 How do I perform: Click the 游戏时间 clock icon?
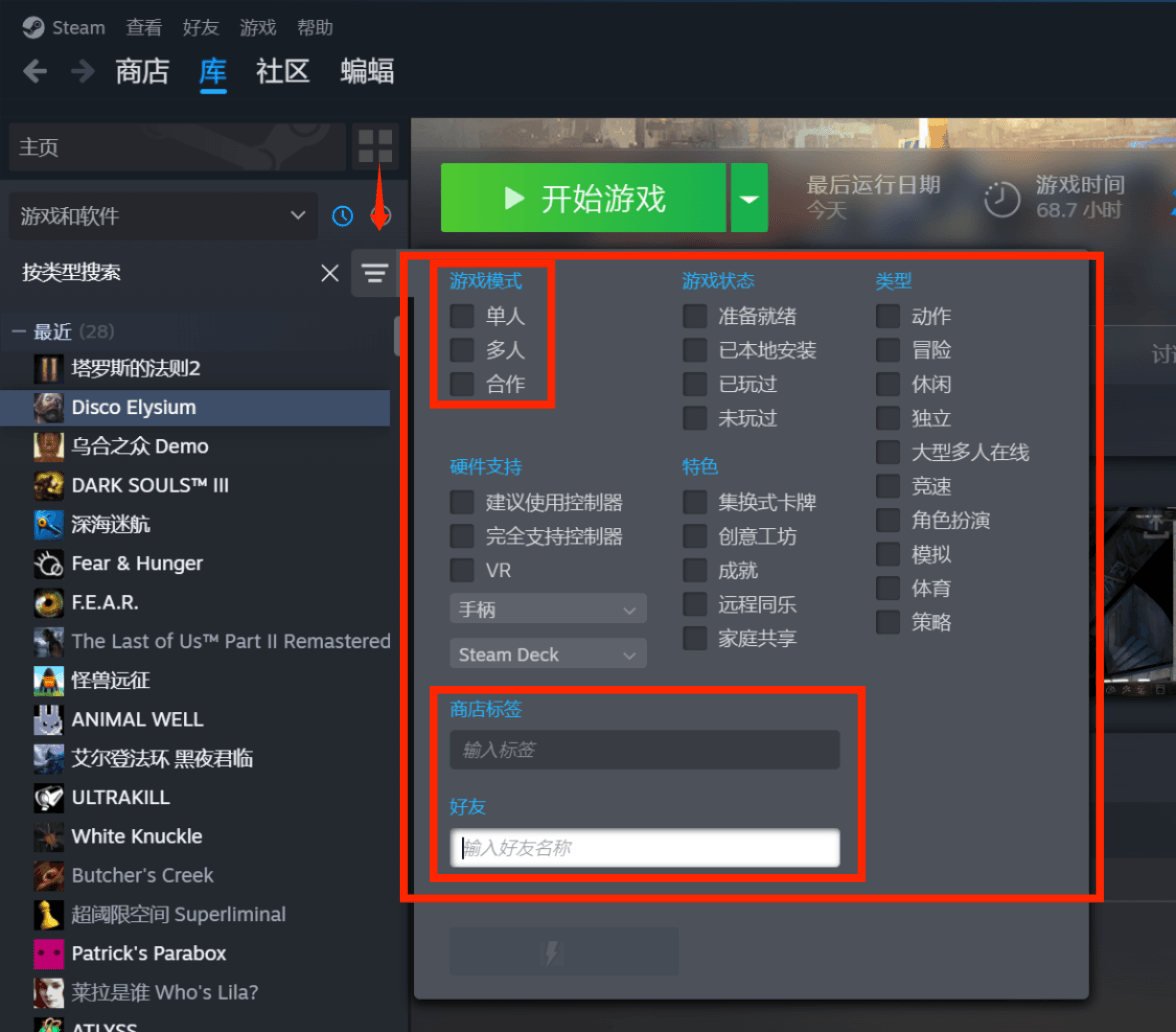[x=1002, y=200]
